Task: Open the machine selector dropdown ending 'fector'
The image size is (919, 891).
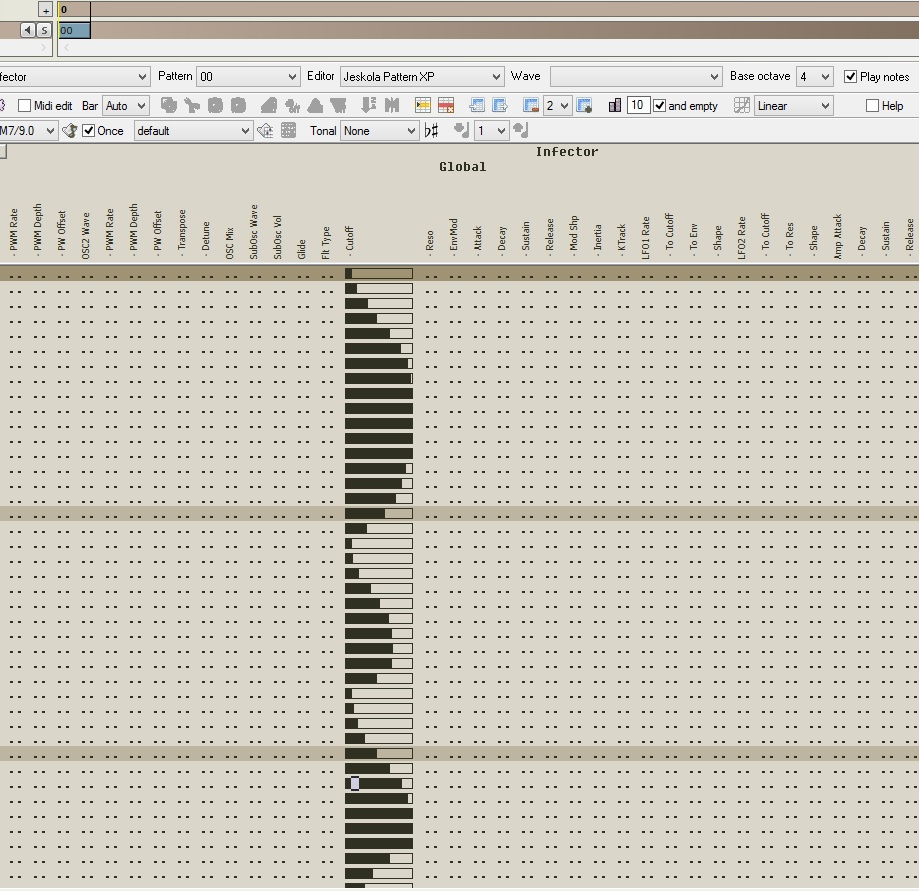Action: [74, 77]
